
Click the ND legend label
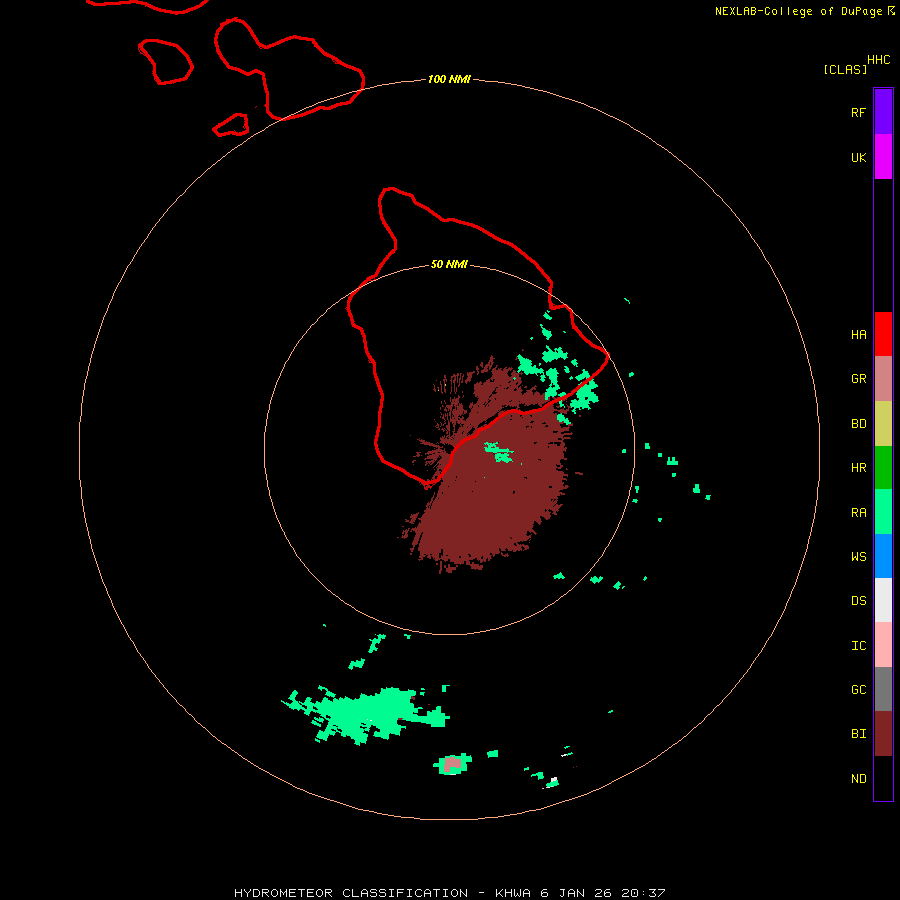[x=858, y=779]
